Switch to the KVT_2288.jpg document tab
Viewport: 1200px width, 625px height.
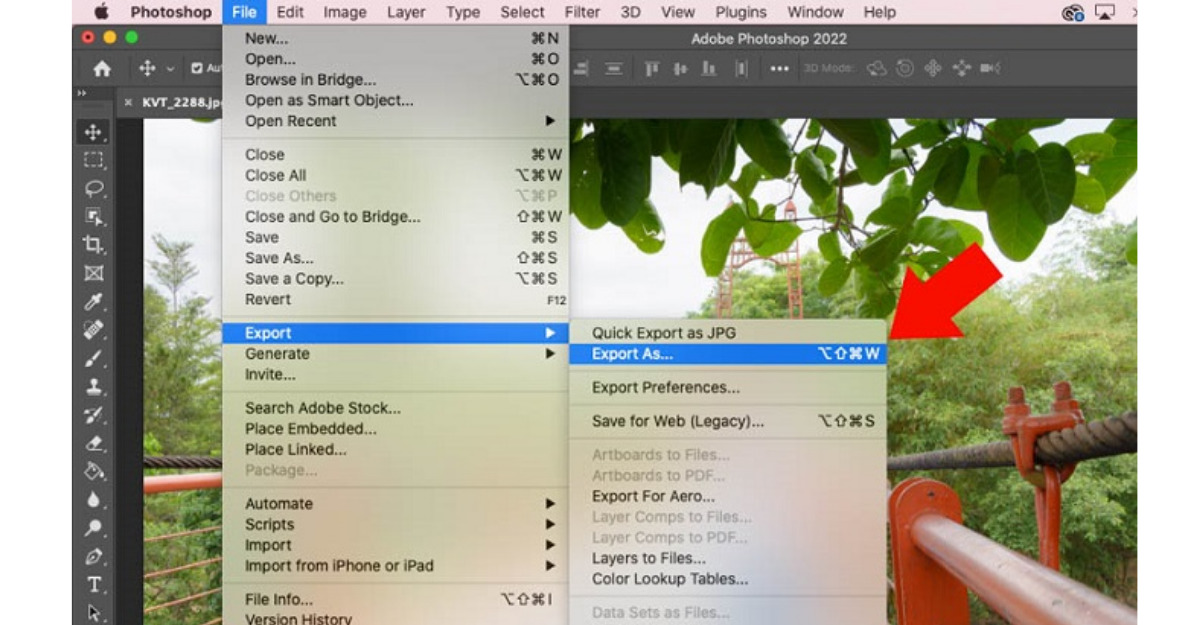point(182,102)
